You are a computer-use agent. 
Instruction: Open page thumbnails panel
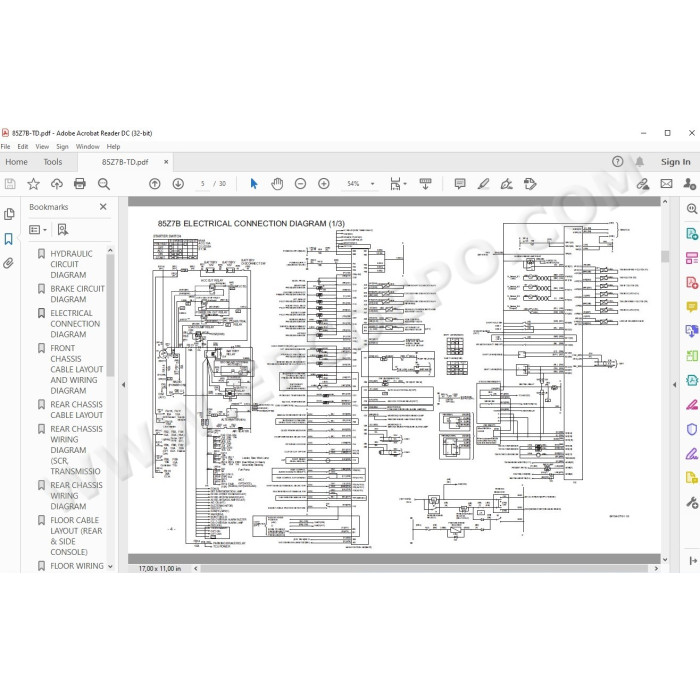(9, 214)
